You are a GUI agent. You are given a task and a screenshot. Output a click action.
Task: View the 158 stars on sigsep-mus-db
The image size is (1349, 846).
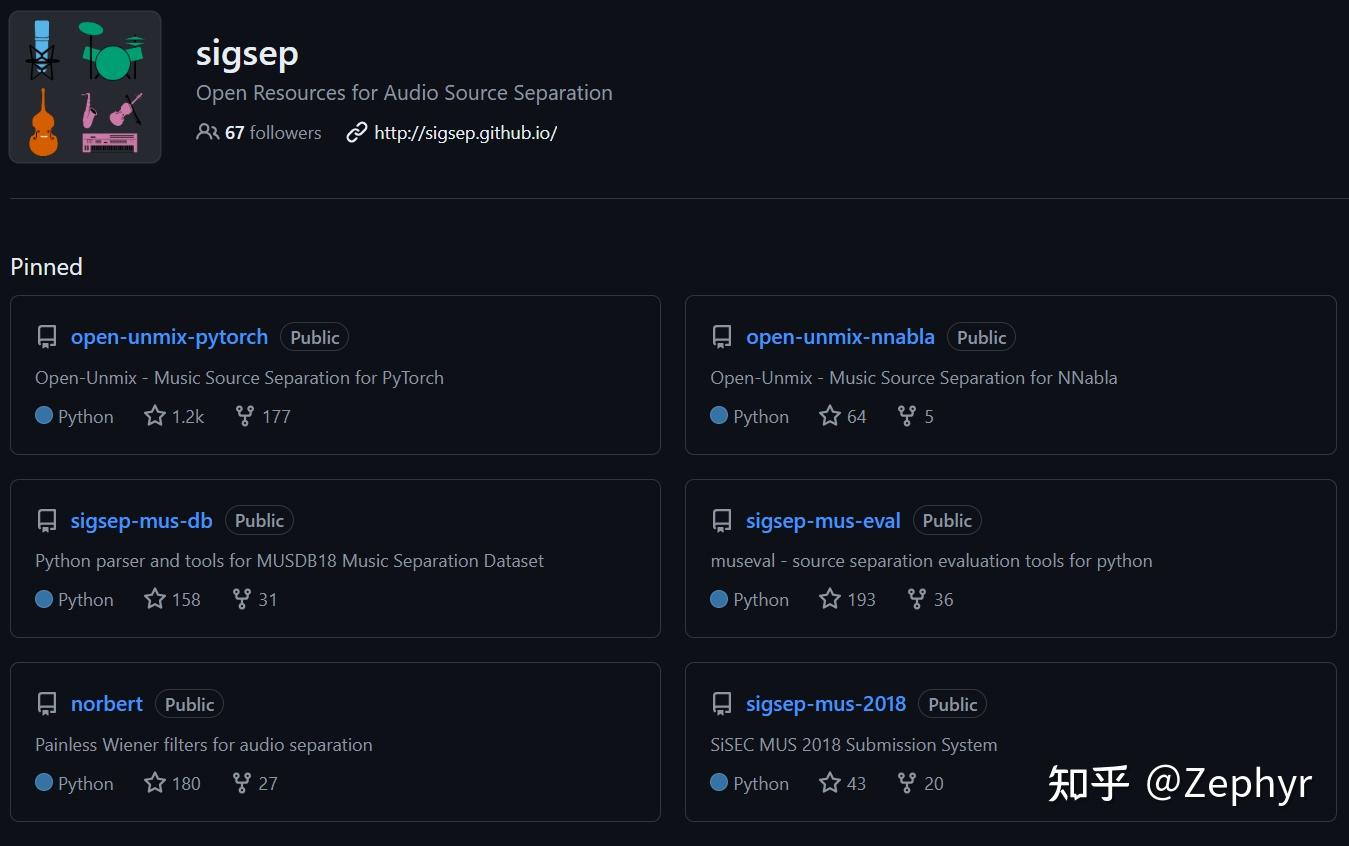point(173,600)
